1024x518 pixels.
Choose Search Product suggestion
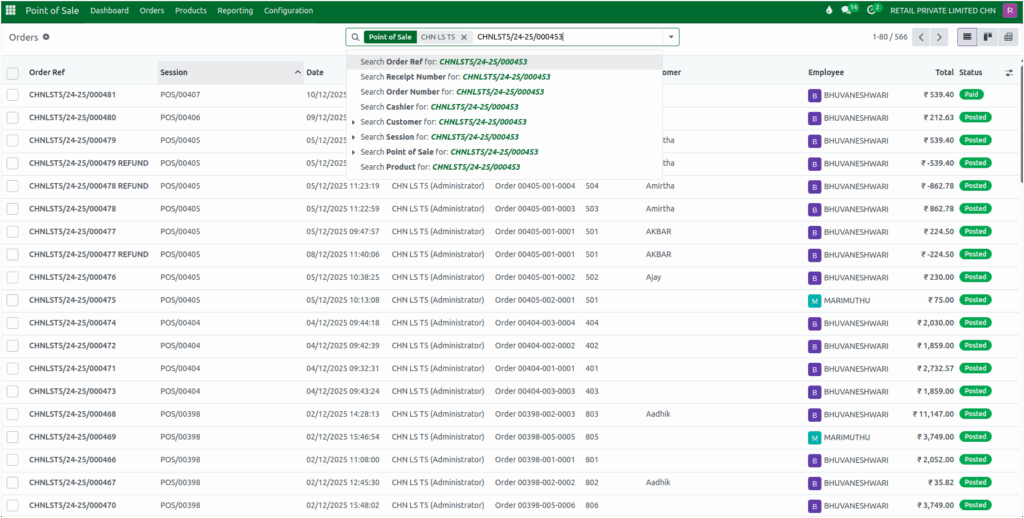tap(504, 167)
